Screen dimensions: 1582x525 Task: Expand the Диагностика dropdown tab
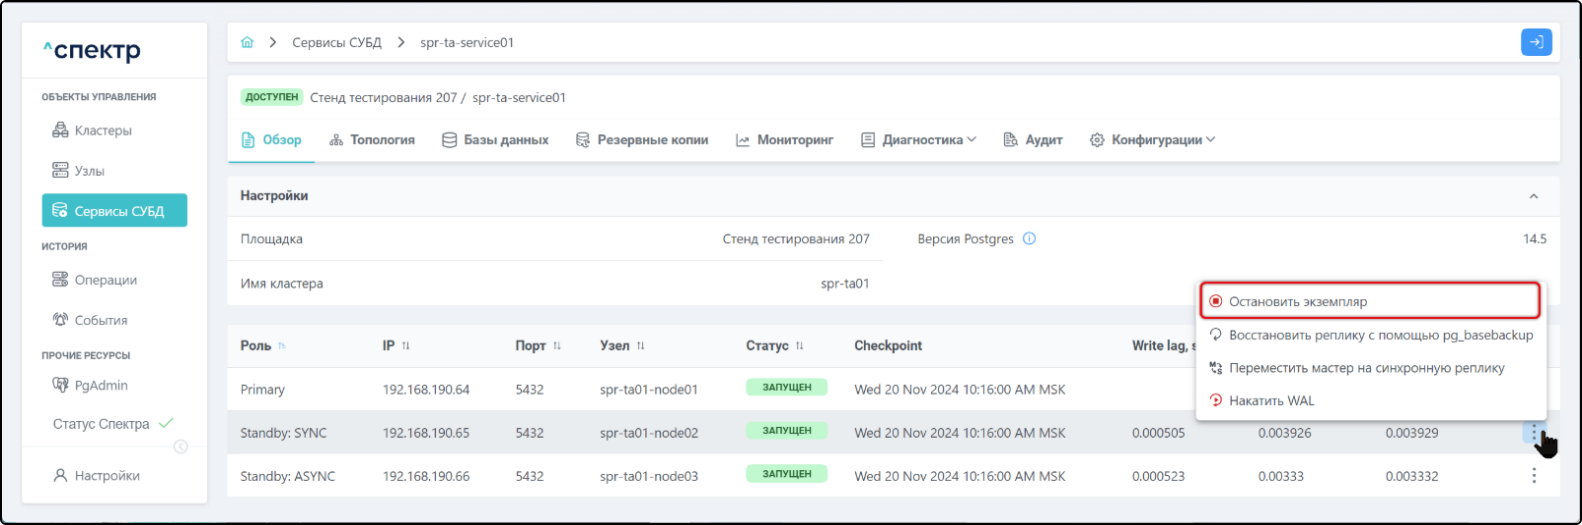(x=919, y=140)
